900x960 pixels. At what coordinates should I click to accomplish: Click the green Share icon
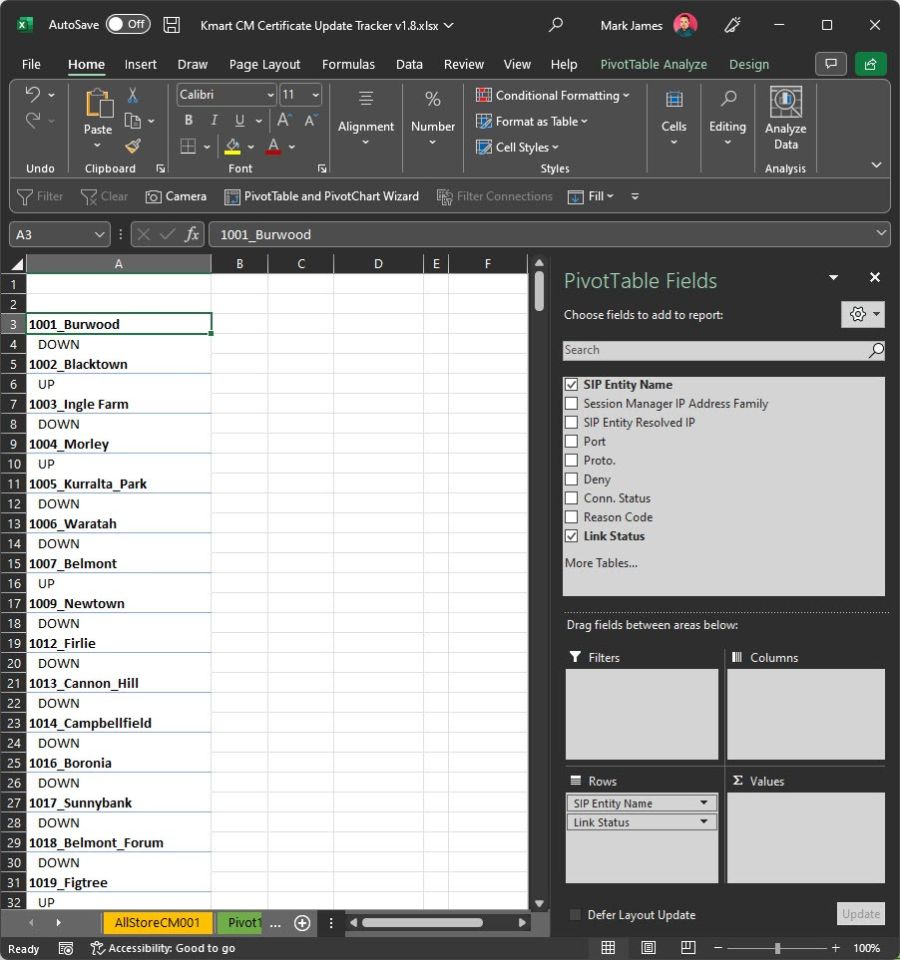point(870,64)
